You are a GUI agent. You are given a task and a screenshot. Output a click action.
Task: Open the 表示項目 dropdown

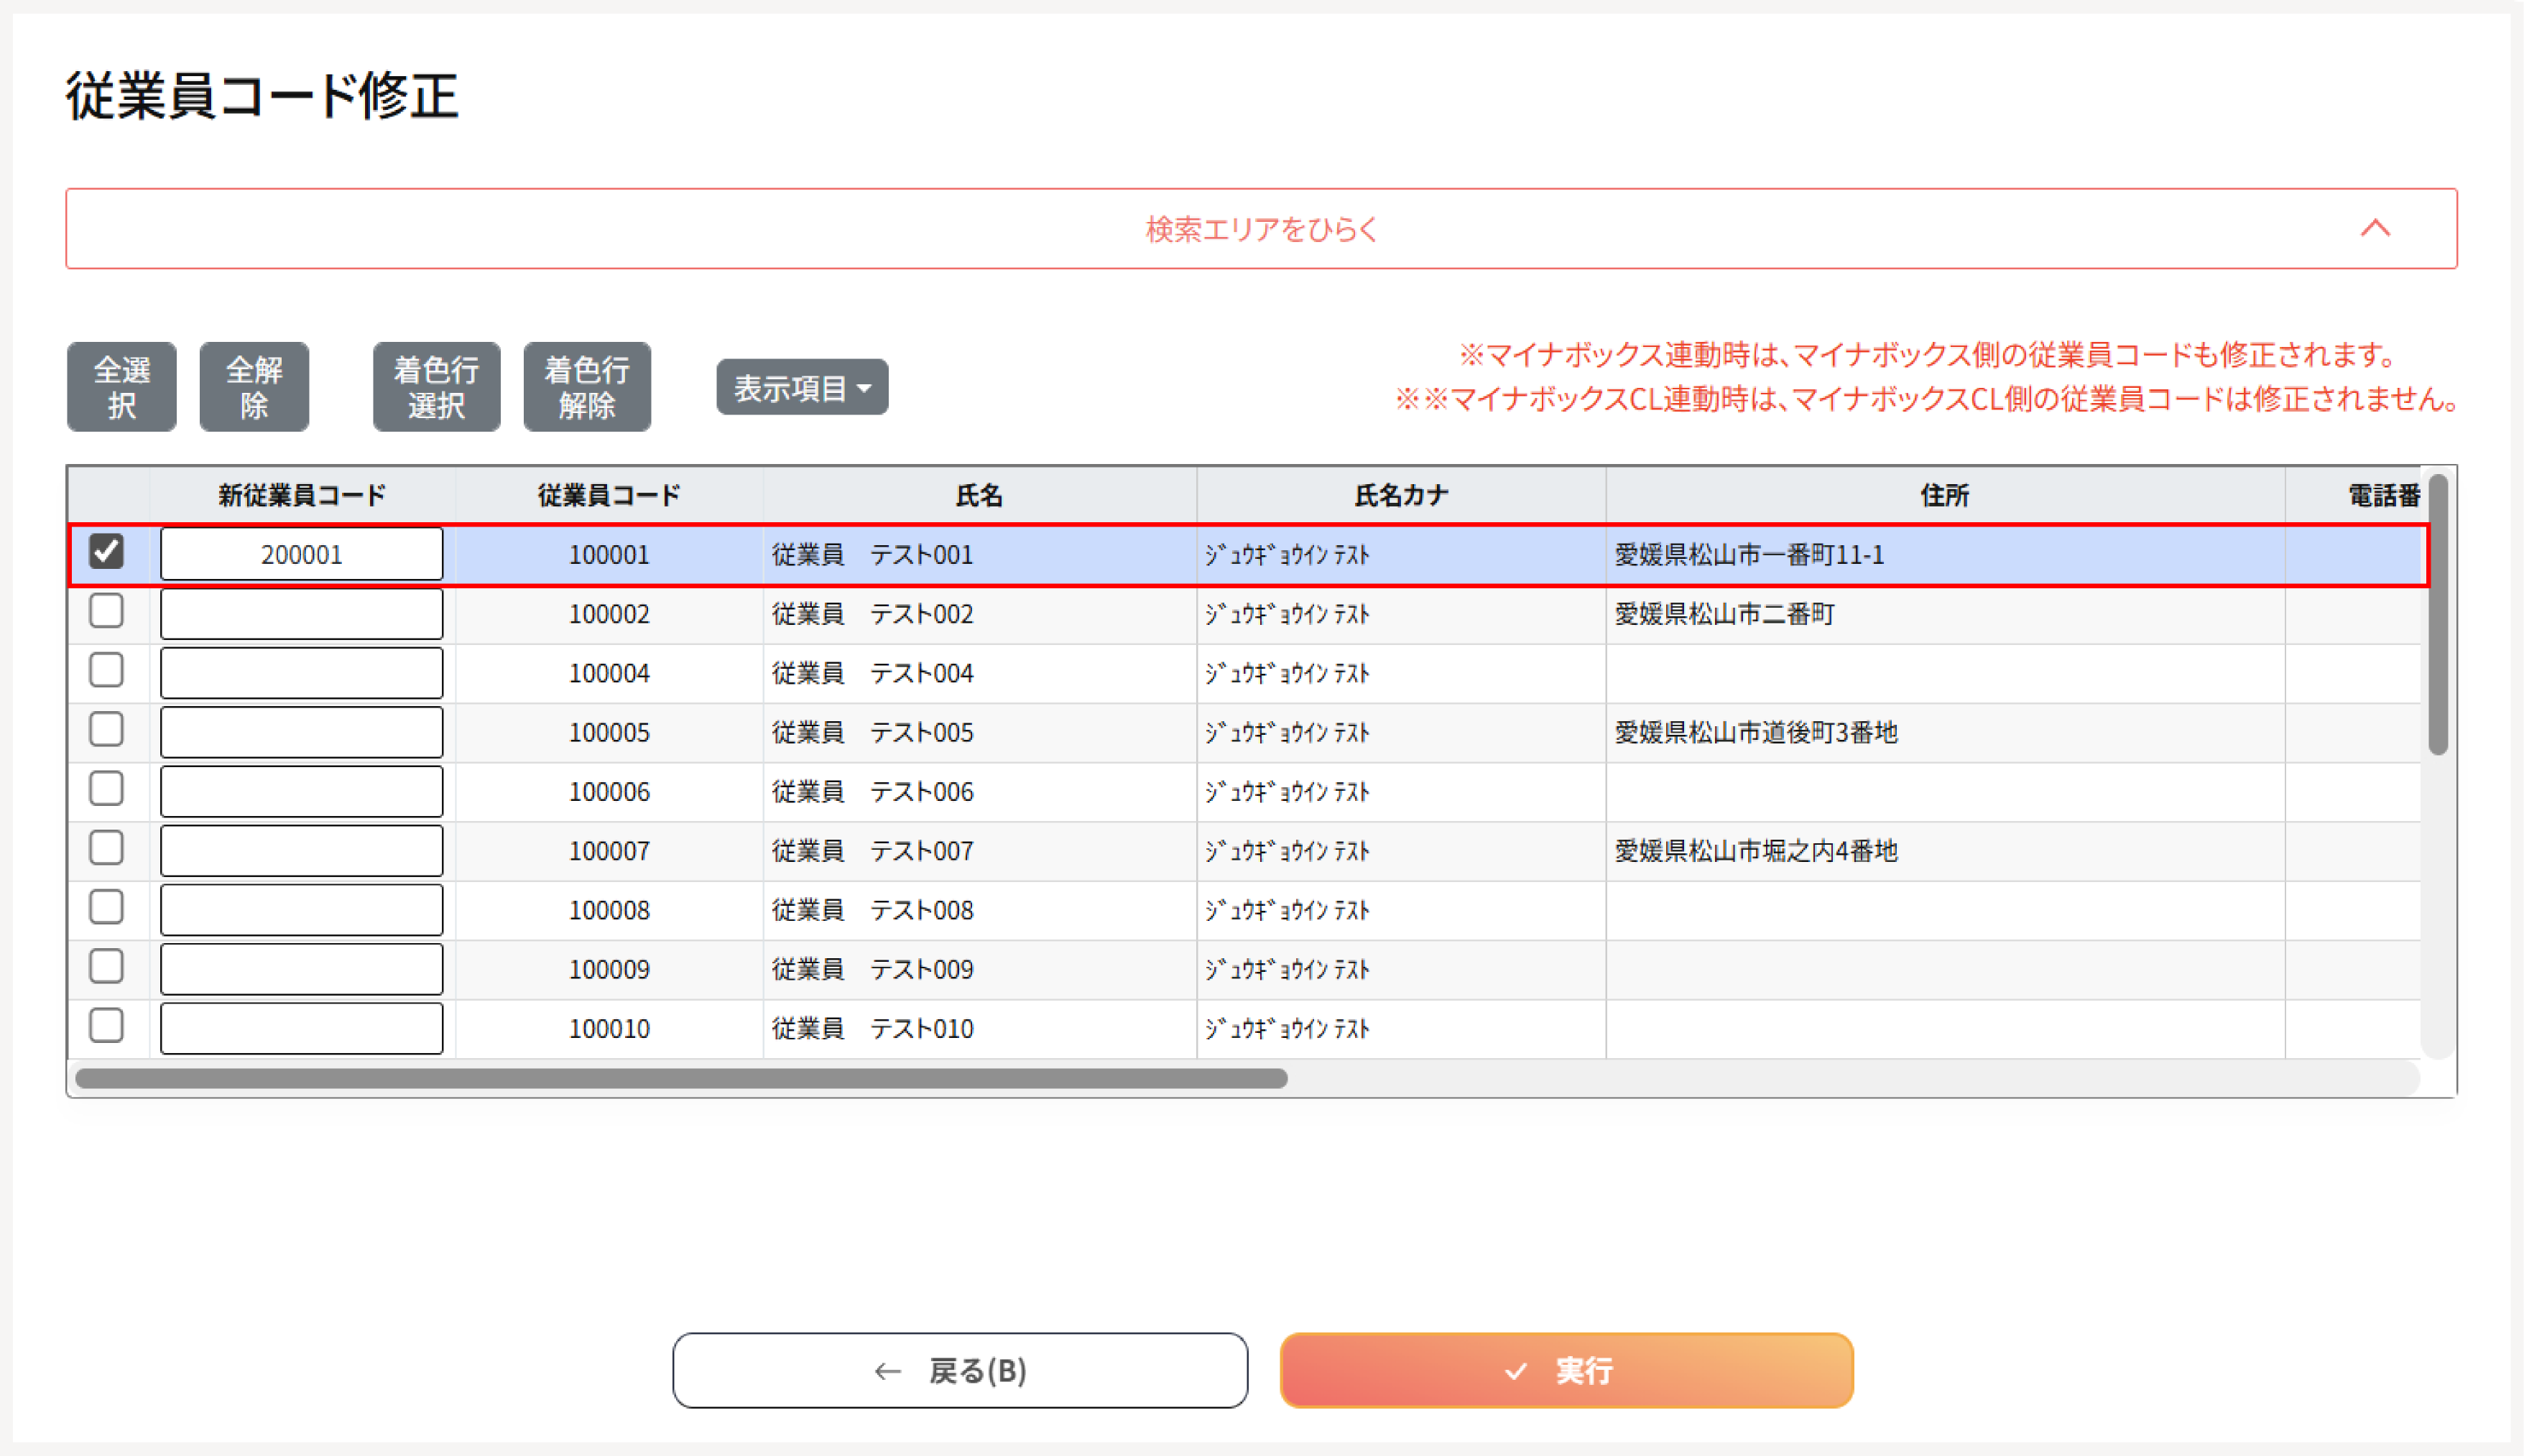coord(802,387)
